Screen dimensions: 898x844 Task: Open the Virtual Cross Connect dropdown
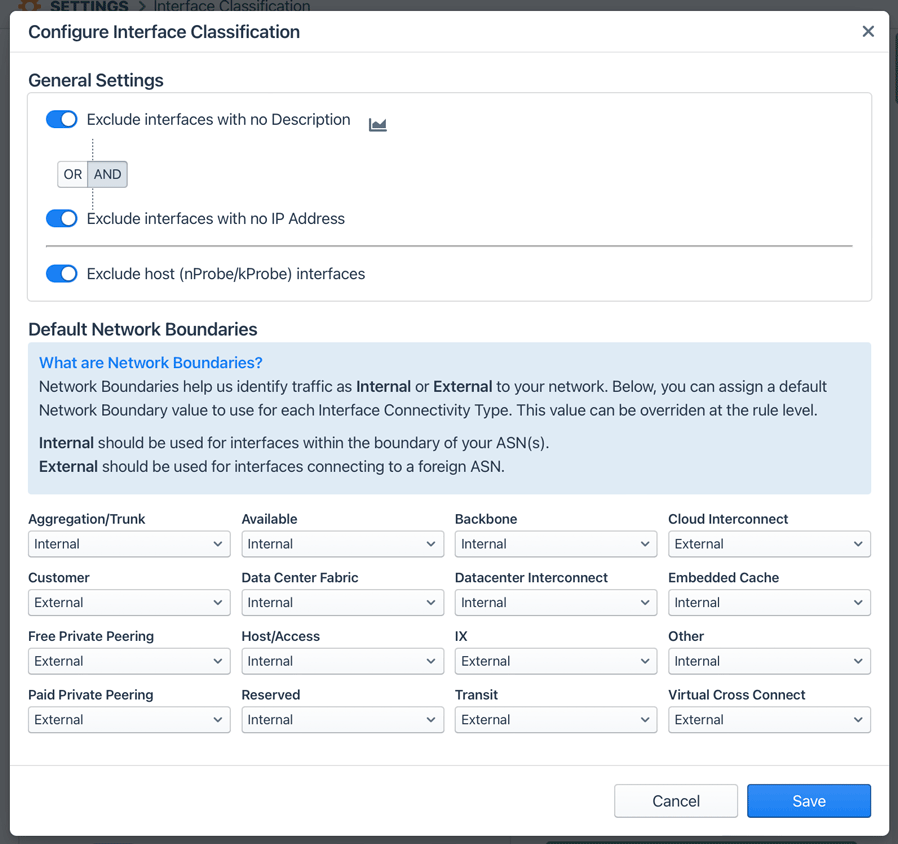pyautogui.click(x=768, y=719)
